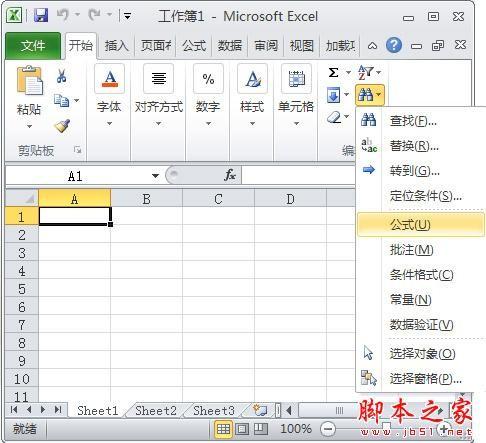Expand the Fill dropdown arrow
The image size is (486, 443).
click(347, 95)
